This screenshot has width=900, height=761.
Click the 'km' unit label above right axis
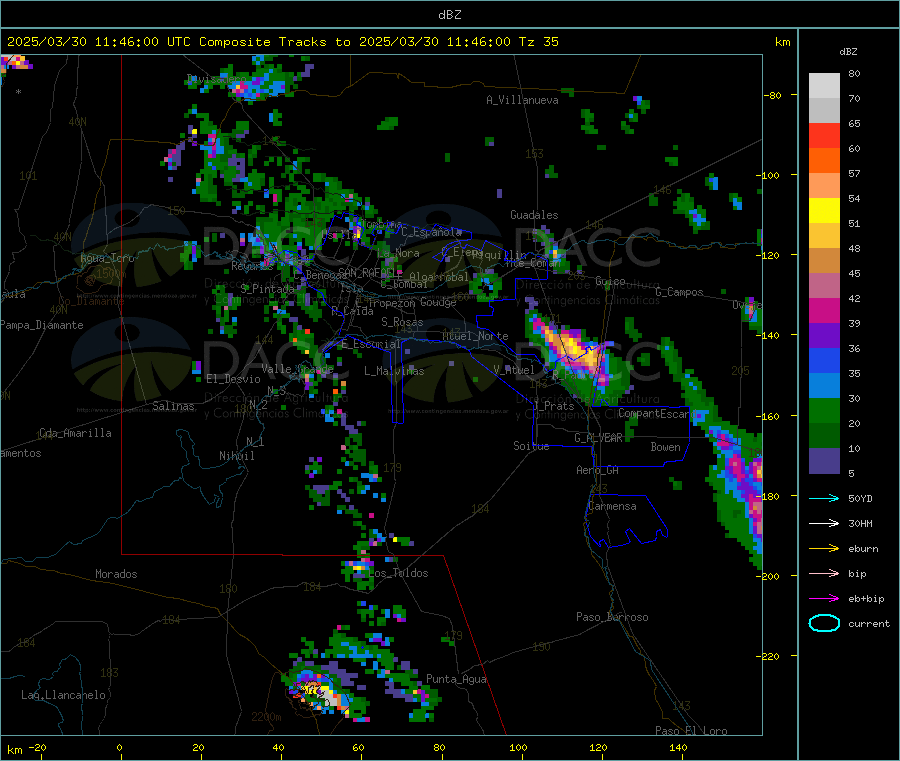click(x=782, y=42)
